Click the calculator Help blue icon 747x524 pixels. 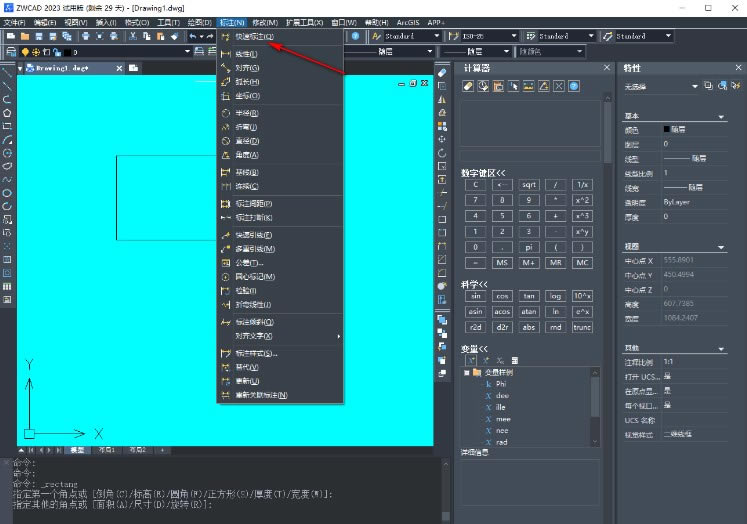click(x=574, y=86)
